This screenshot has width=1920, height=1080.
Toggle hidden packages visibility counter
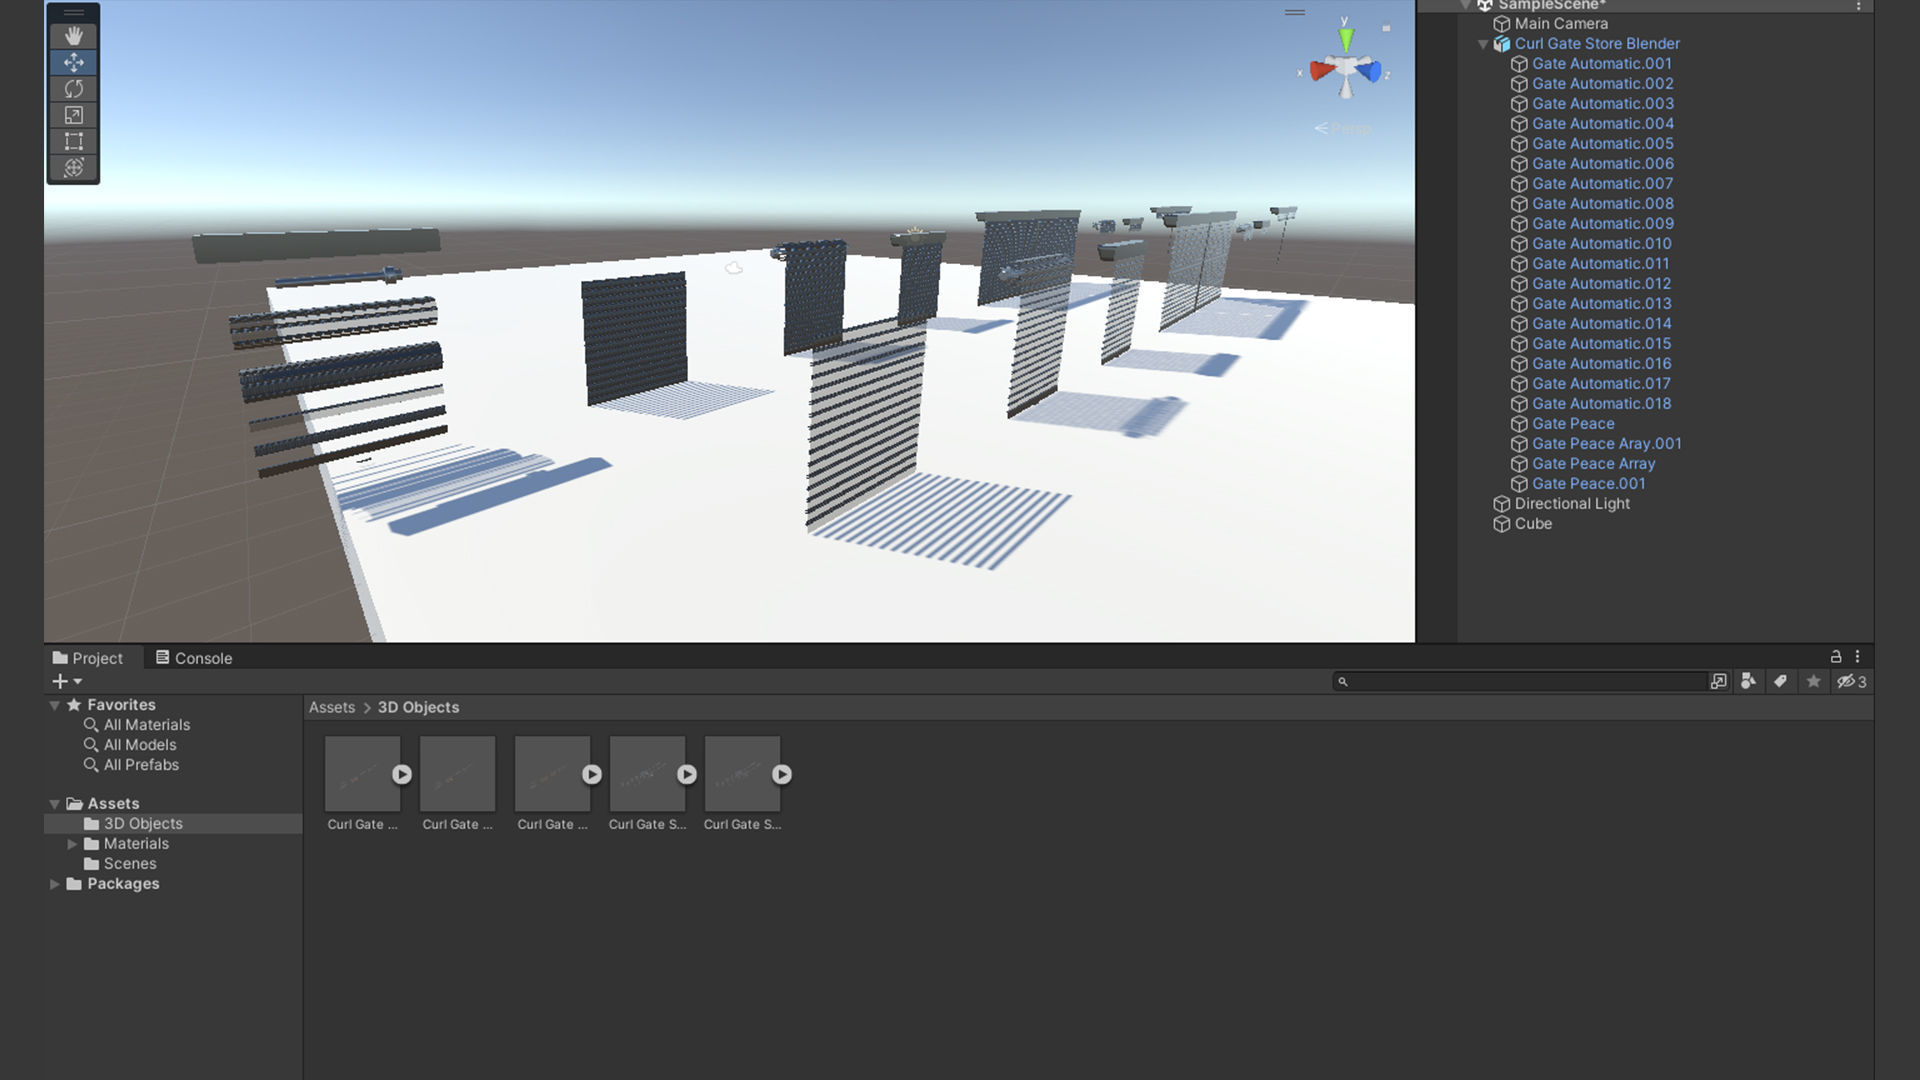tap(1852, 682)
